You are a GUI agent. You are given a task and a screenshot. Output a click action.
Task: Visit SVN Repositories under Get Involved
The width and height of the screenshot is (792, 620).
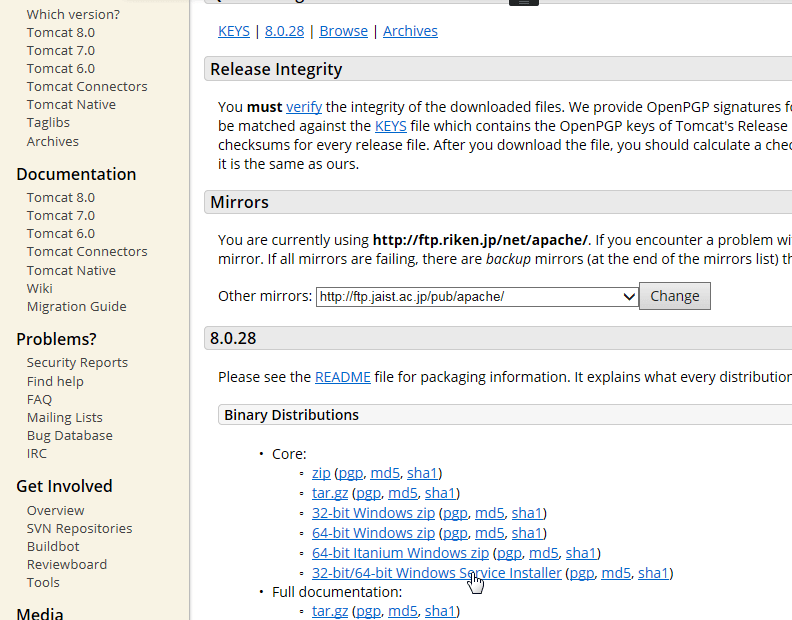tap(79, 528)
